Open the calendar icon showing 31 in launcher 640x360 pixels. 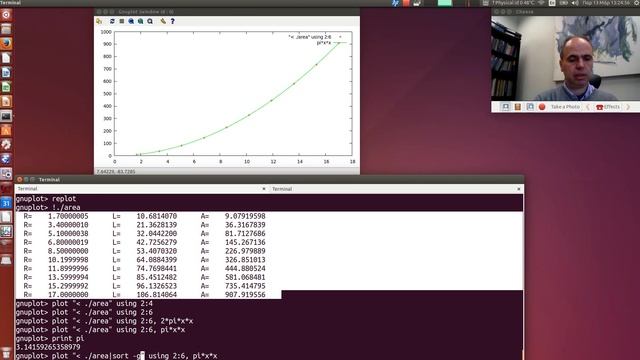[6, 203]
